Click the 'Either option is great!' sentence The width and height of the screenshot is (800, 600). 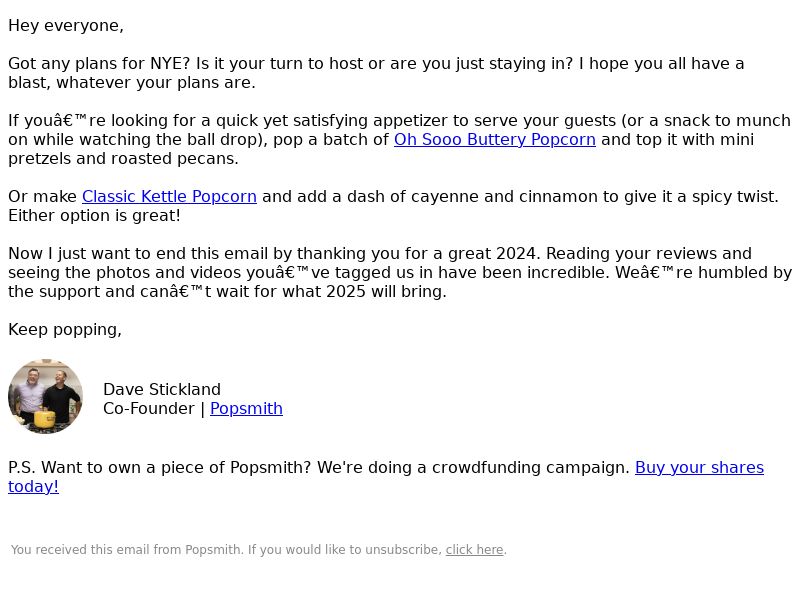[94, 216]
